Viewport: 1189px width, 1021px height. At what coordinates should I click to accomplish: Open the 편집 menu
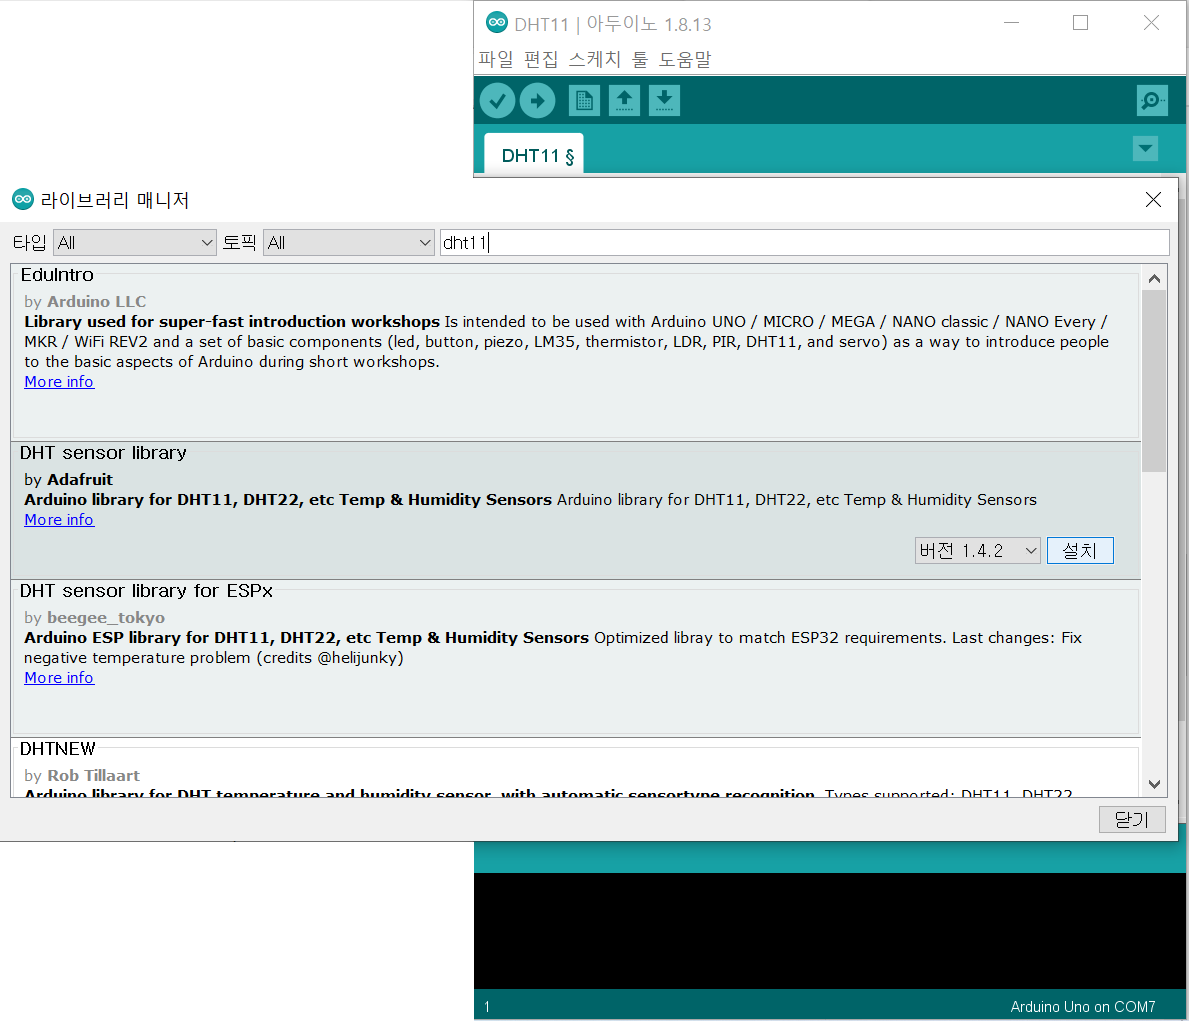point(541,59)
